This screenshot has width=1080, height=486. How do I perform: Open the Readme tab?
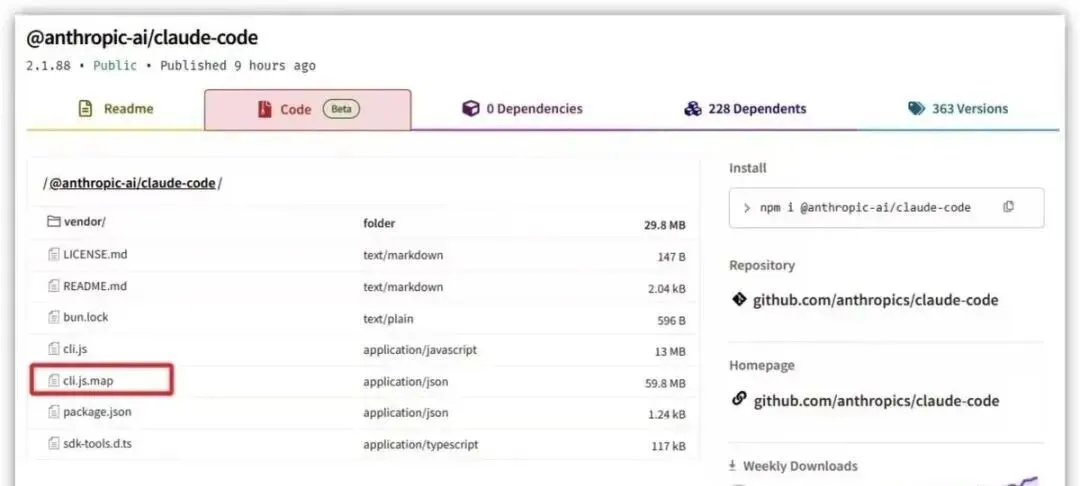coord(115,109)
